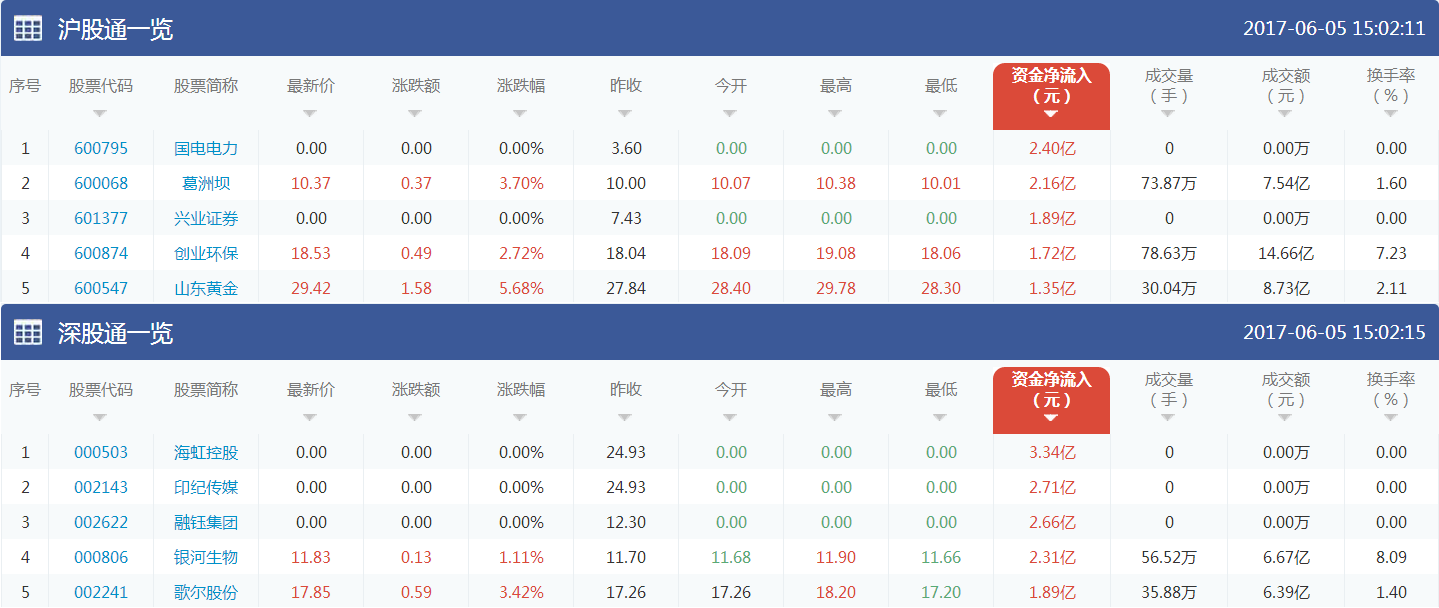Image resolution: width=1439 pixels, height=608 pixels.
Task: Select 3.42% change of 歌尔股份
Action: (x=521, y=592)
